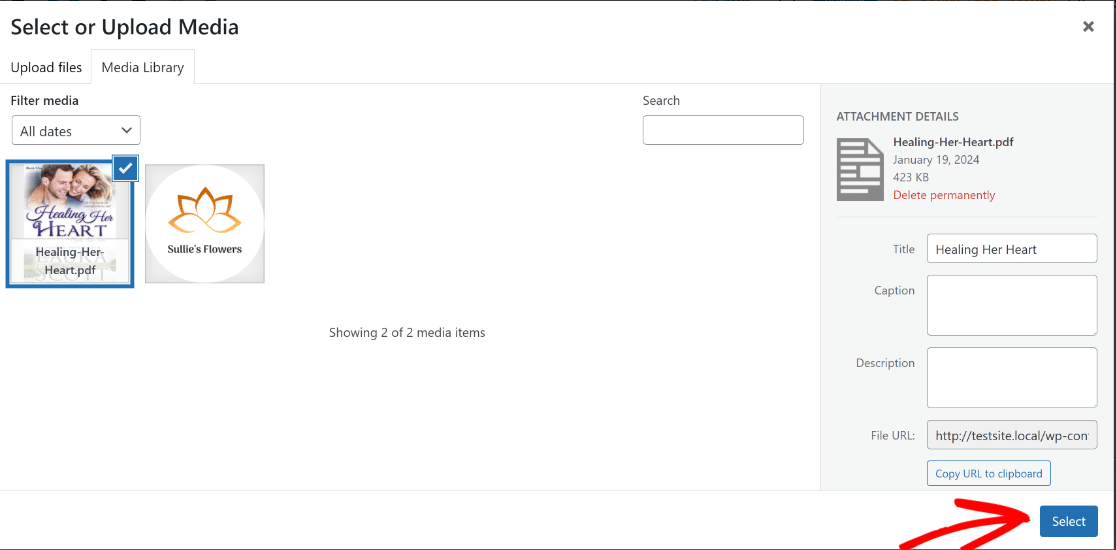Expand the All dates filter dropdown
This screenshot has height=550, width=1116.
pyautogui.click(x=76, y=131)
